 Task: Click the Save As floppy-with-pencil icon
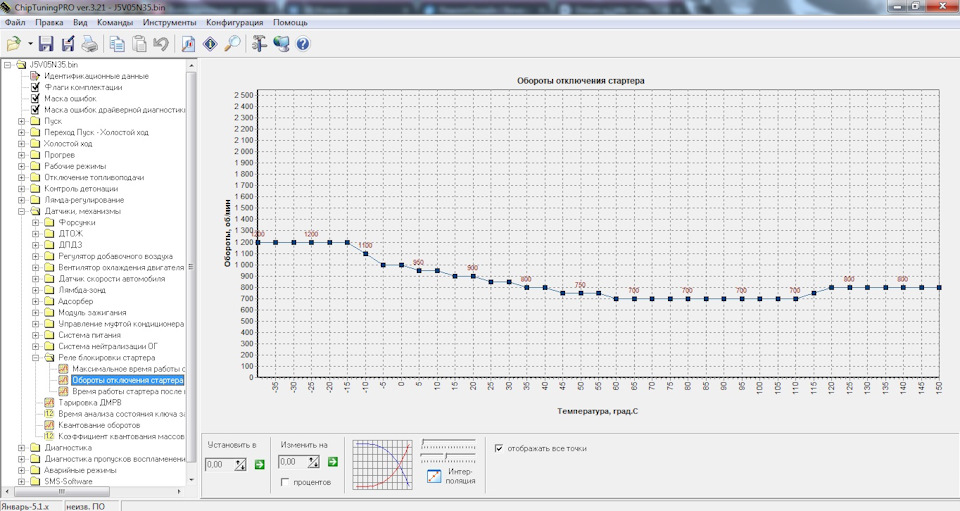(68, 44)
